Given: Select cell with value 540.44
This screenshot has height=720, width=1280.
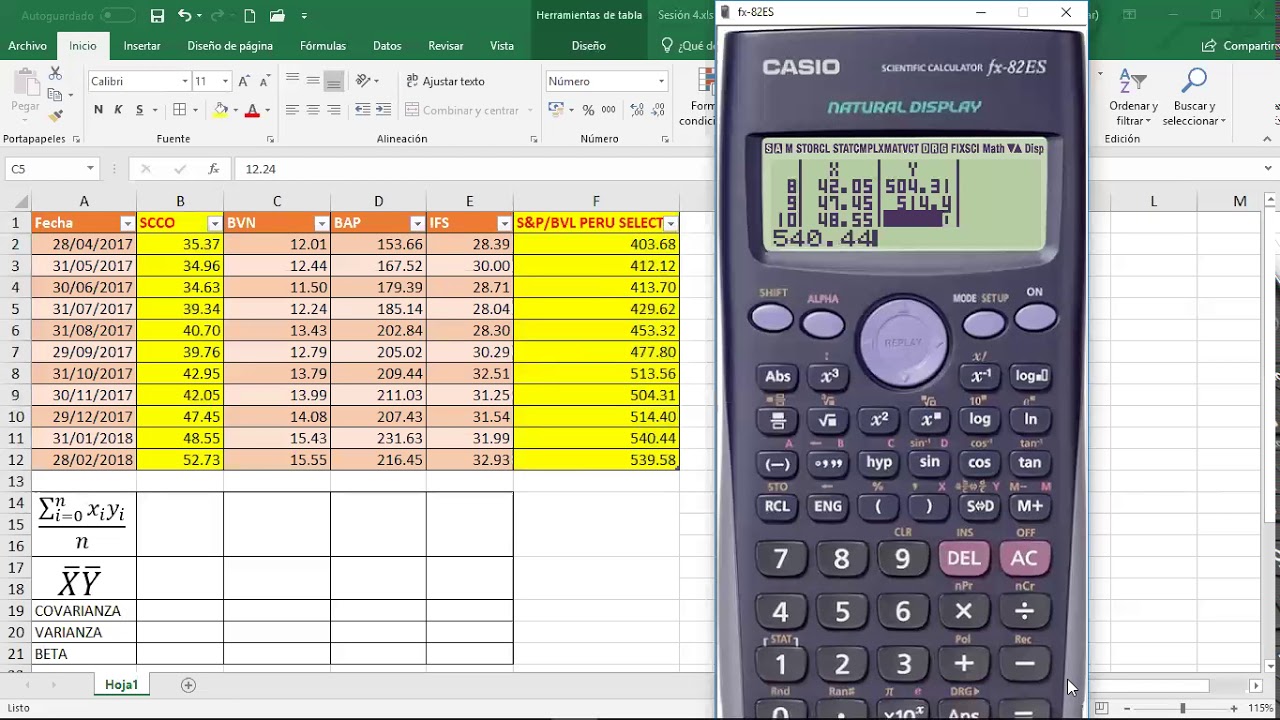Looking at the screenshot, I should tap(596, 438).
